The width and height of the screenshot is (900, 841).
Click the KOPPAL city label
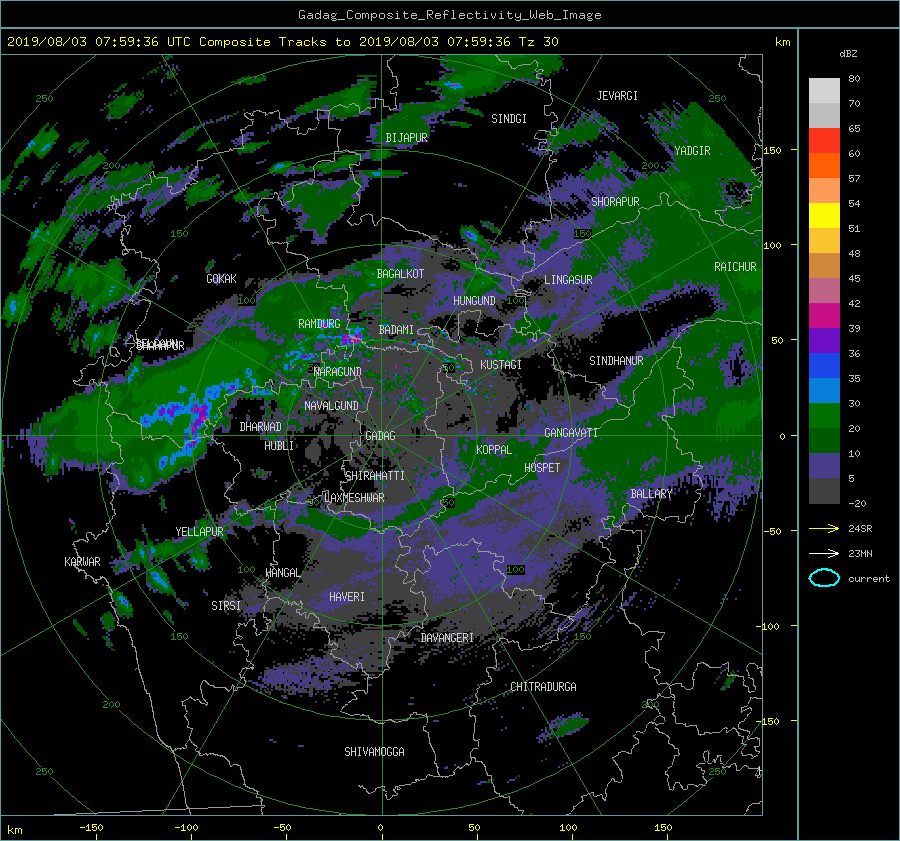coord(494,450)
